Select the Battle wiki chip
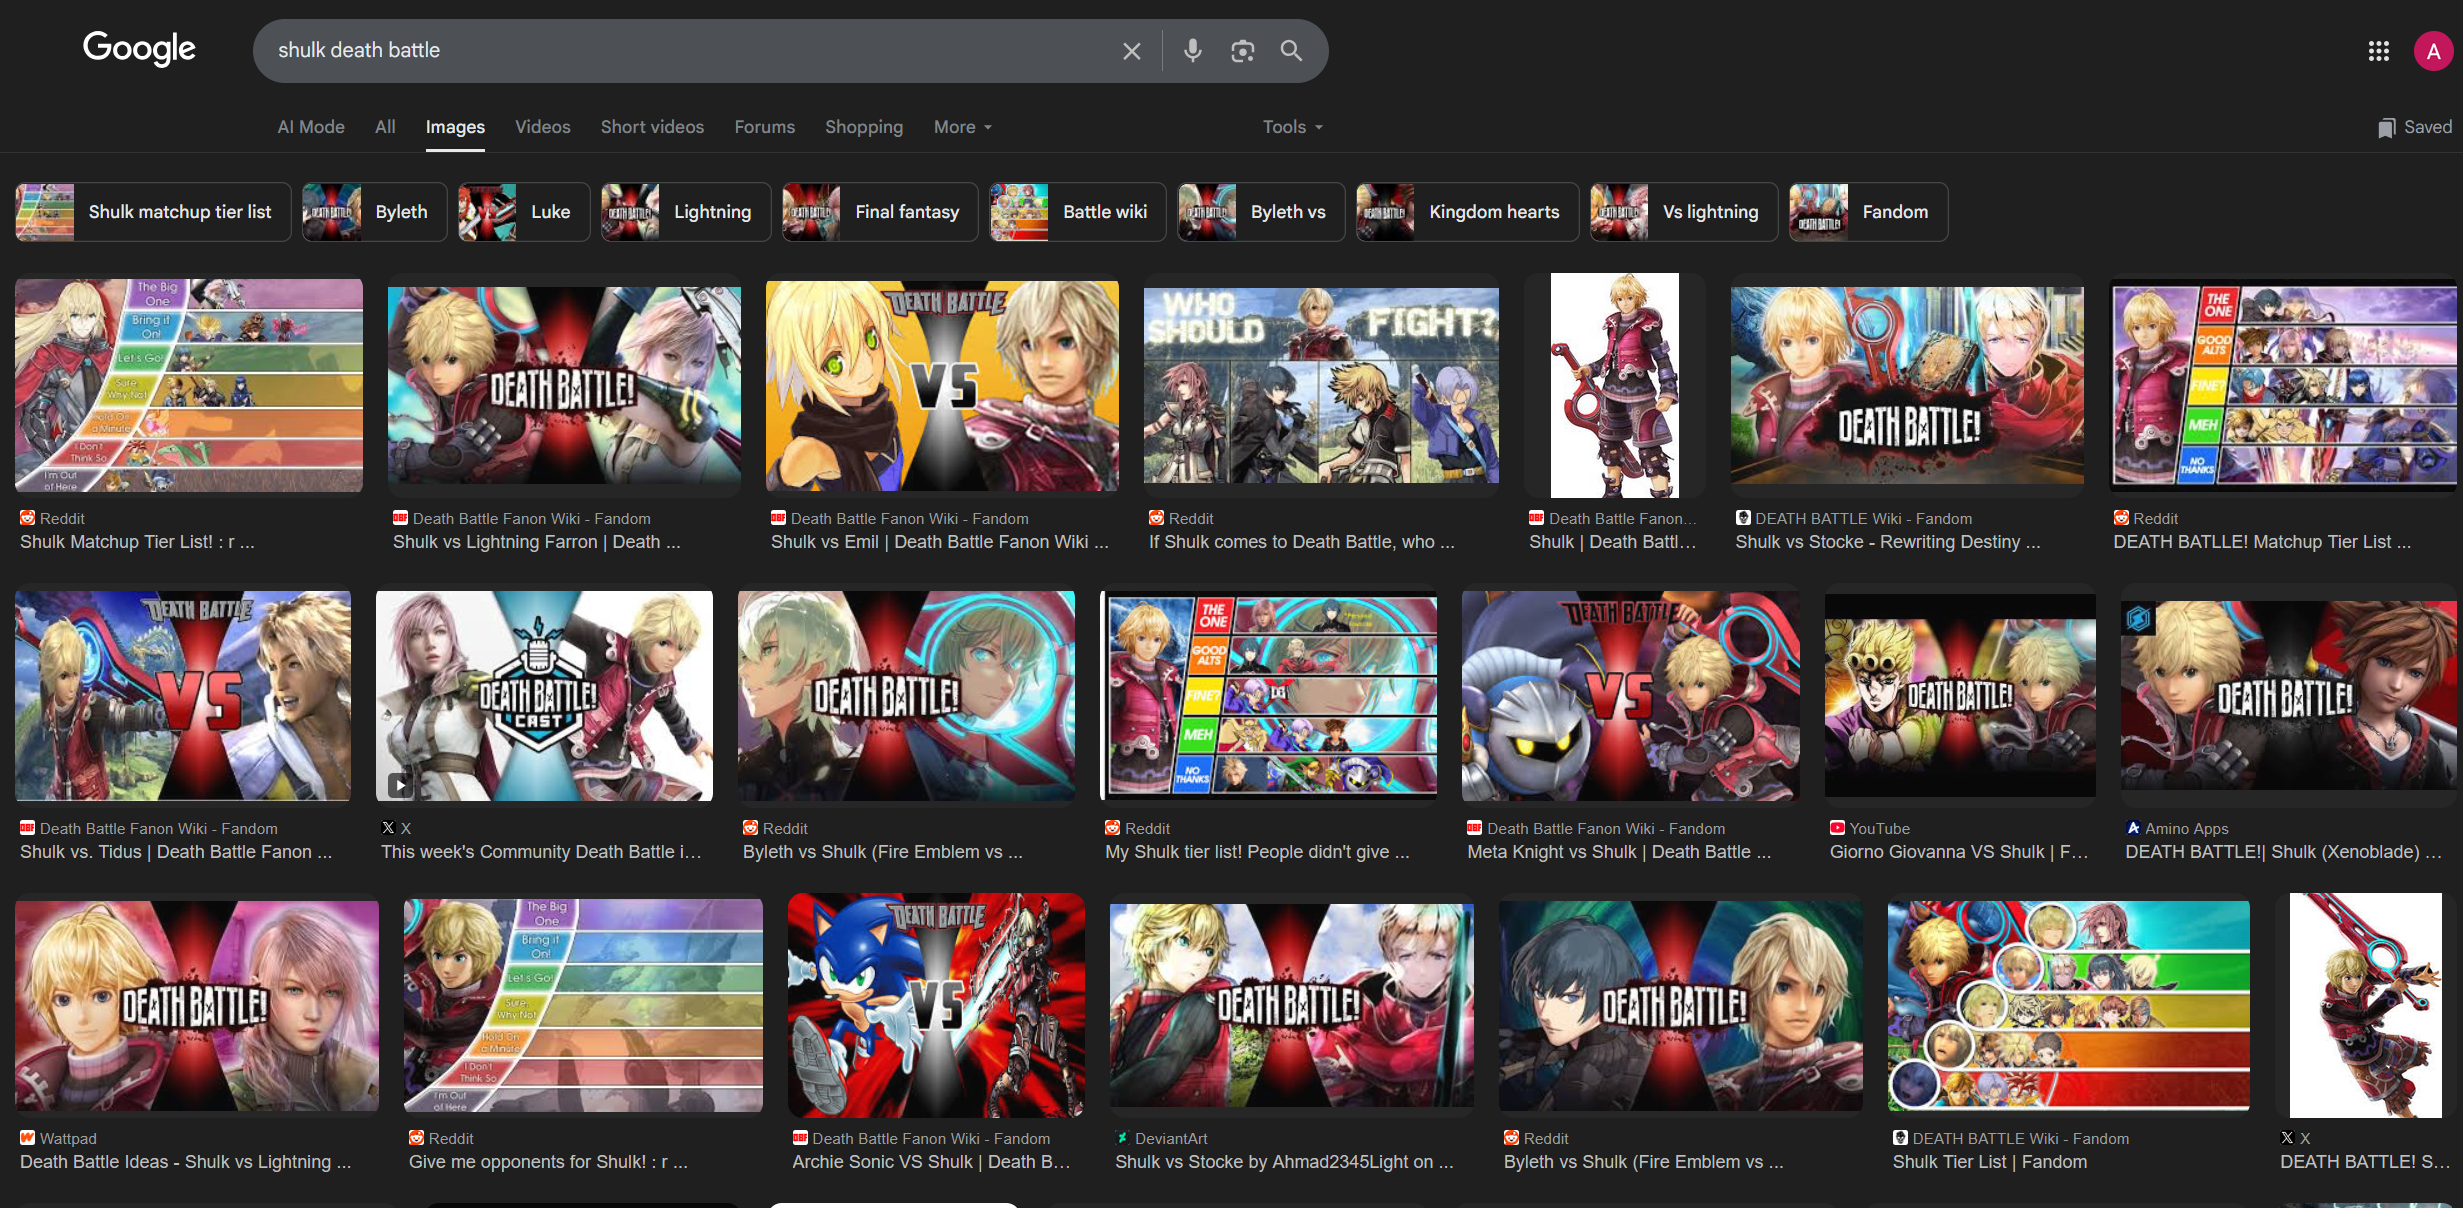2463x1208 pixels. (x=1078, y=212)
